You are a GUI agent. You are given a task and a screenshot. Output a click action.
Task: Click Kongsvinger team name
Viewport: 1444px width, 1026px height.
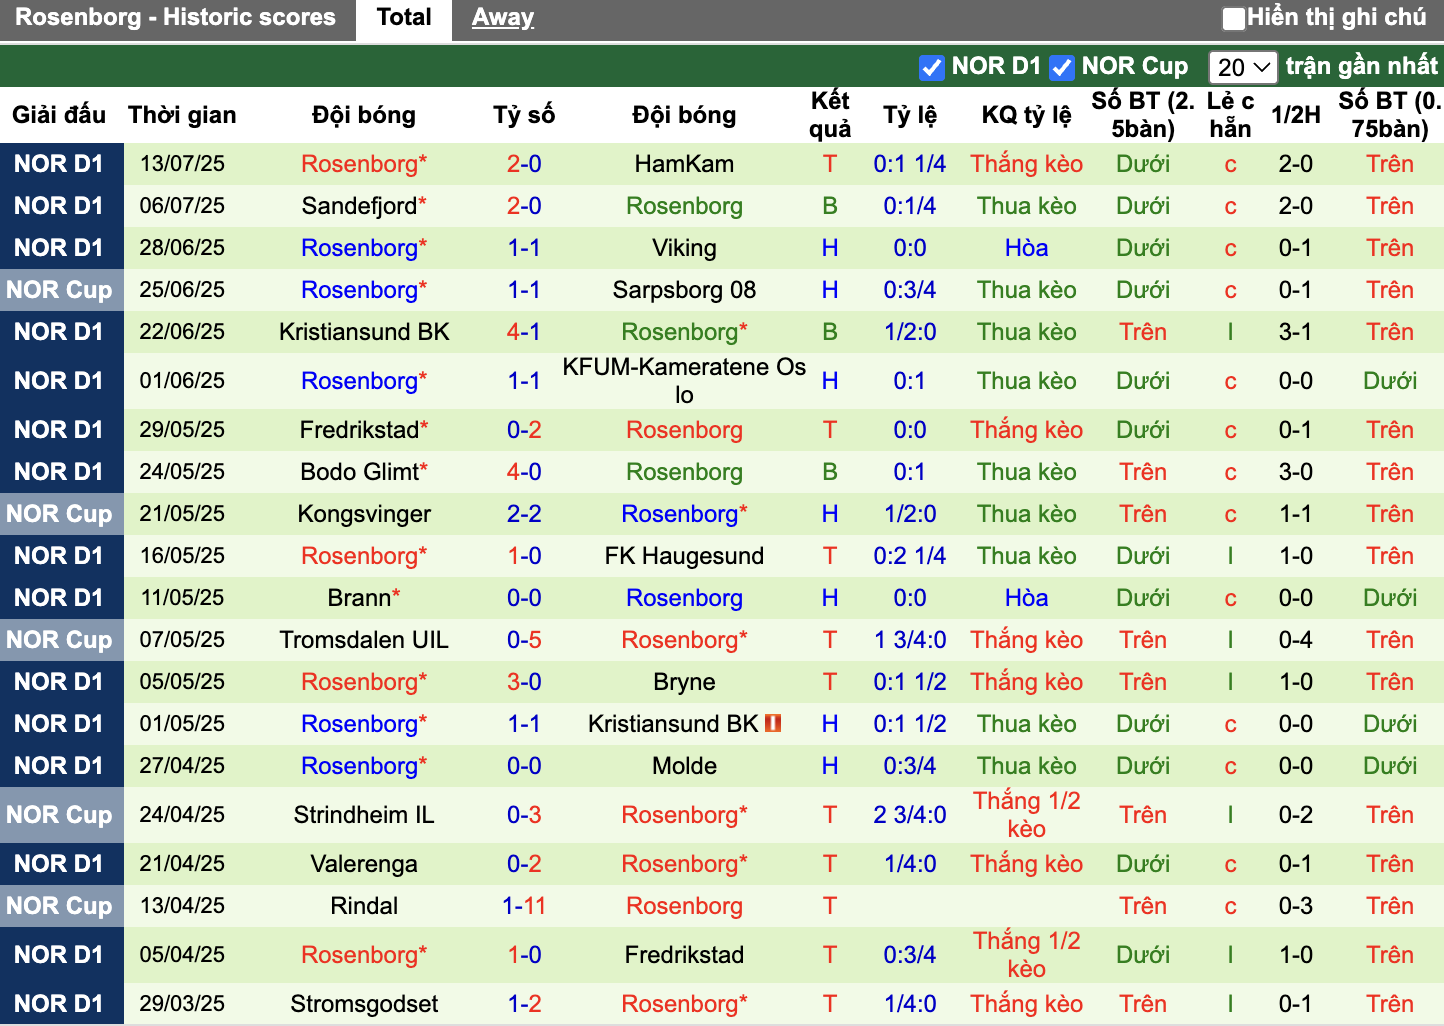coord(364,514)
